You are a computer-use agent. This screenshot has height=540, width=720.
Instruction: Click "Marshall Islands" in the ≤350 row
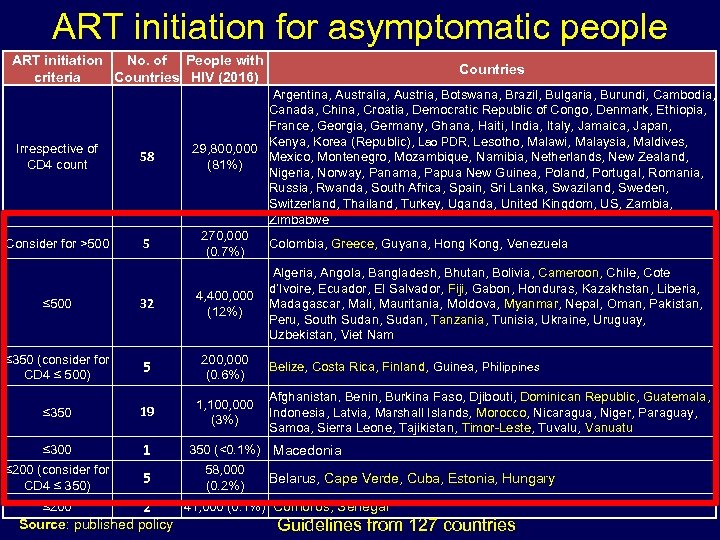click(422, 413)
